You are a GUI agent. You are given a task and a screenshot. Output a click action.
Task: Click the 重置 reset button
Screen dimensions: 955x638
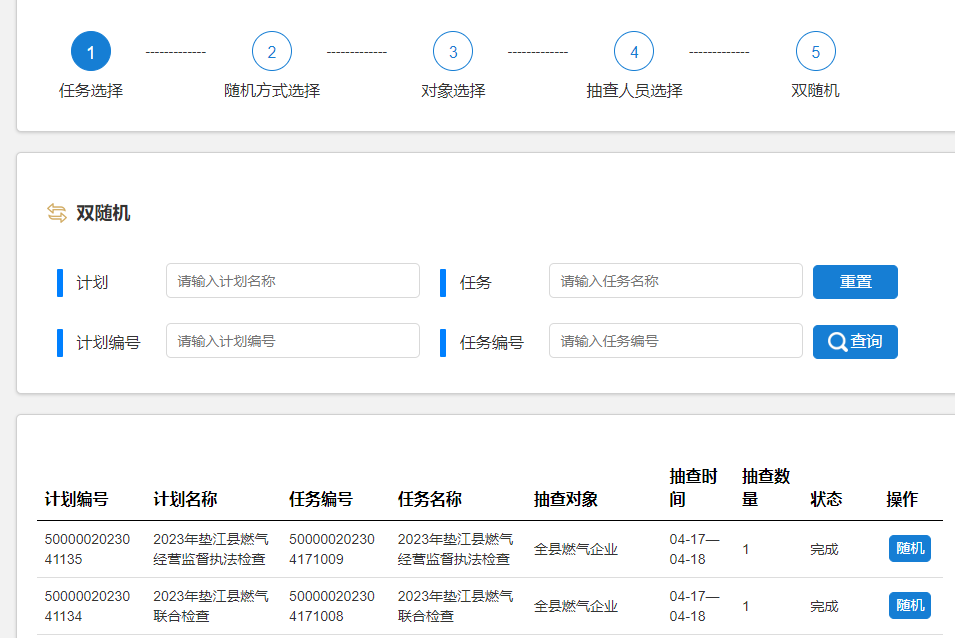(x=855, y=282)
